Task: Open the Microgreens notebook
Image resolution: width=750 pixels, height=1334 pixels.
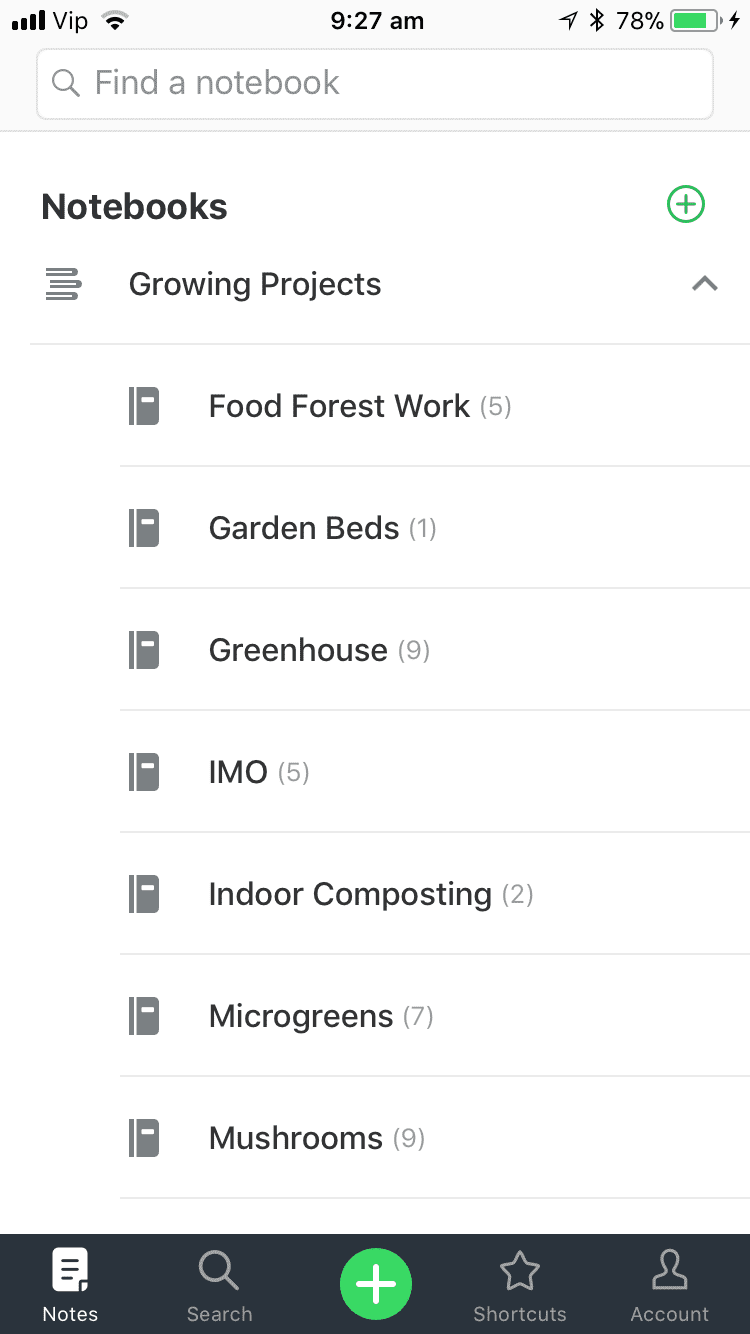Action: click(x=435, y=1016)
